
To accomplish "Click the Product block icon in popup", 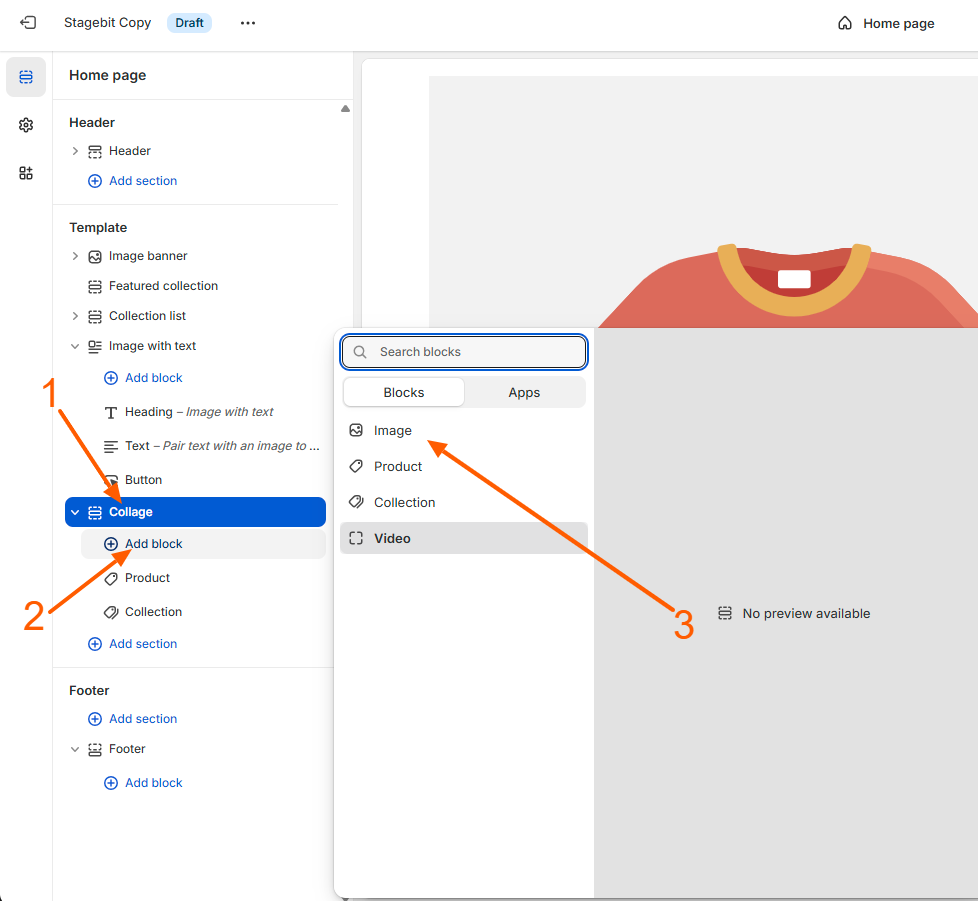I will (356, 466).
